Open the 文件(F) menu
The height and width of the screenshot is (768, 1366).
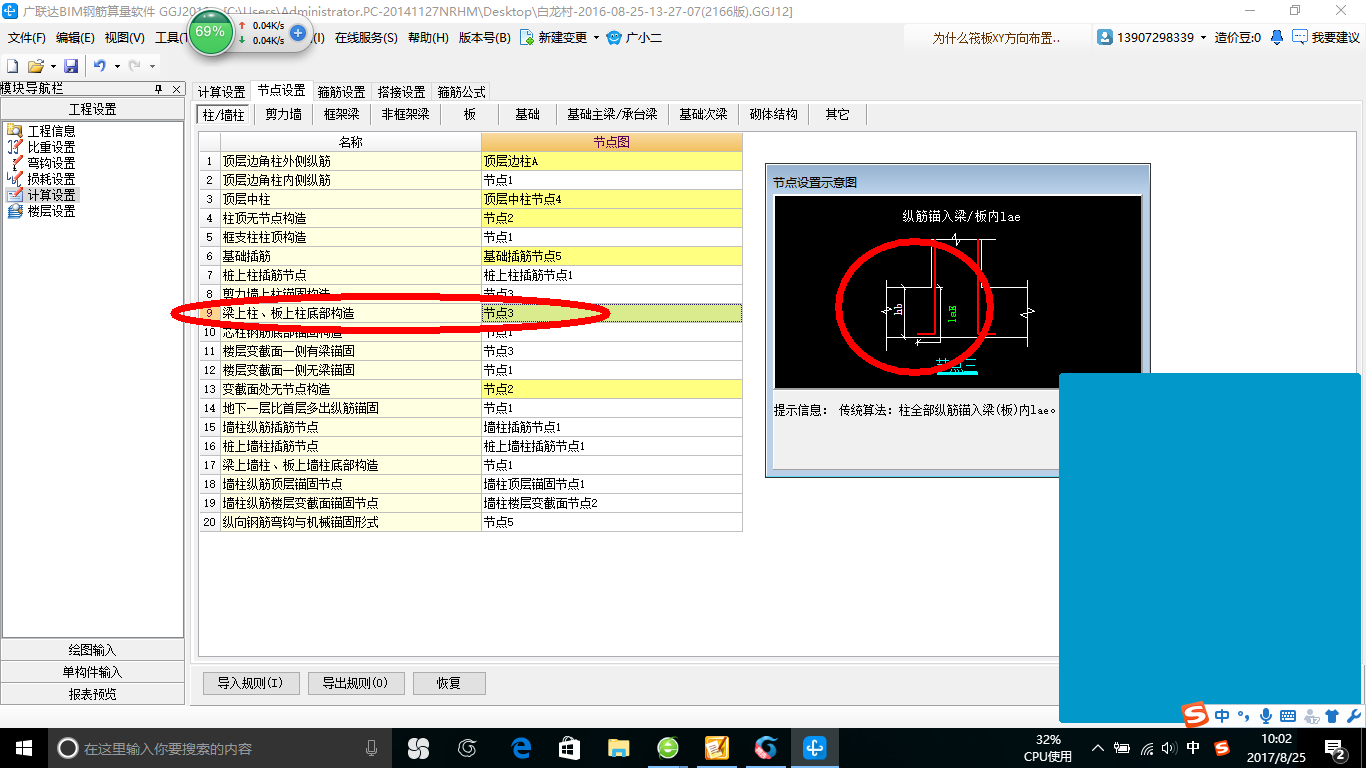pyautogui.click(x=27, y=38)
